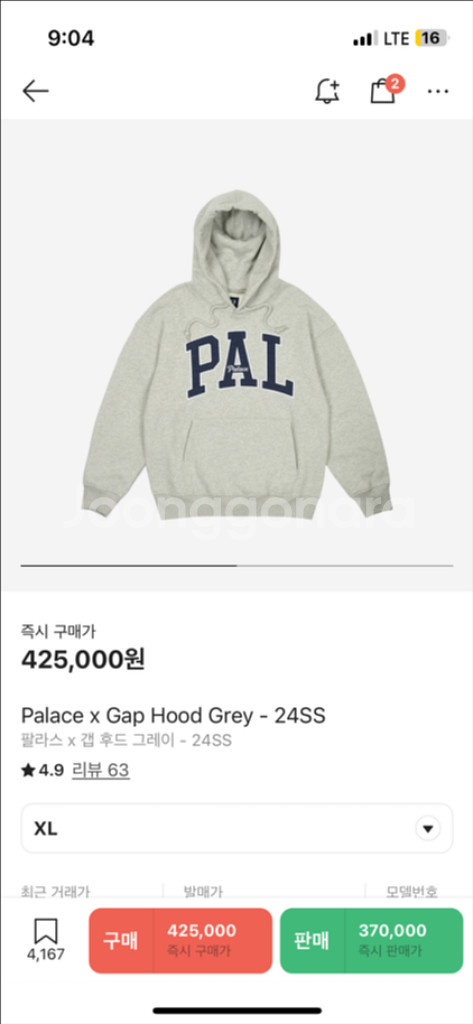Click the image carousel progress bar
Image resolution: width=473 pixels, height=1024 pixels.
236,566
